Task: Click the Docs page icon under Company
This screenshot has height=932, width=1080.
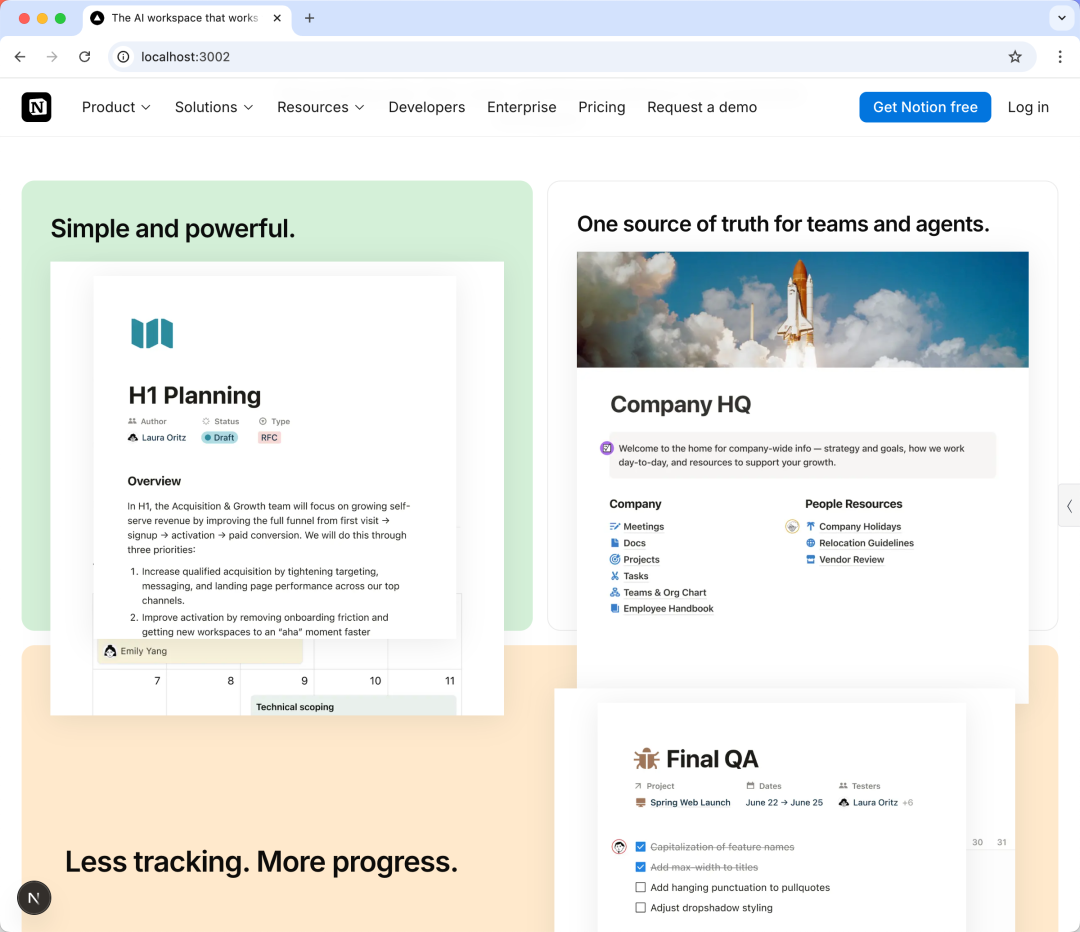Action: click(614, 543)
